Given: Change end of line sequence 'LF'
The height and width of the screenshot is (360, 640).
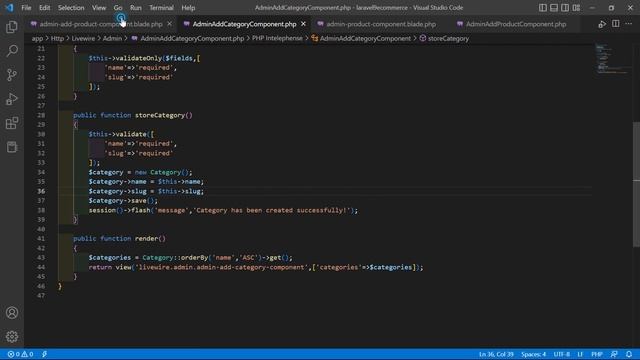Looking at the screenshot, I should pos(580,354).
